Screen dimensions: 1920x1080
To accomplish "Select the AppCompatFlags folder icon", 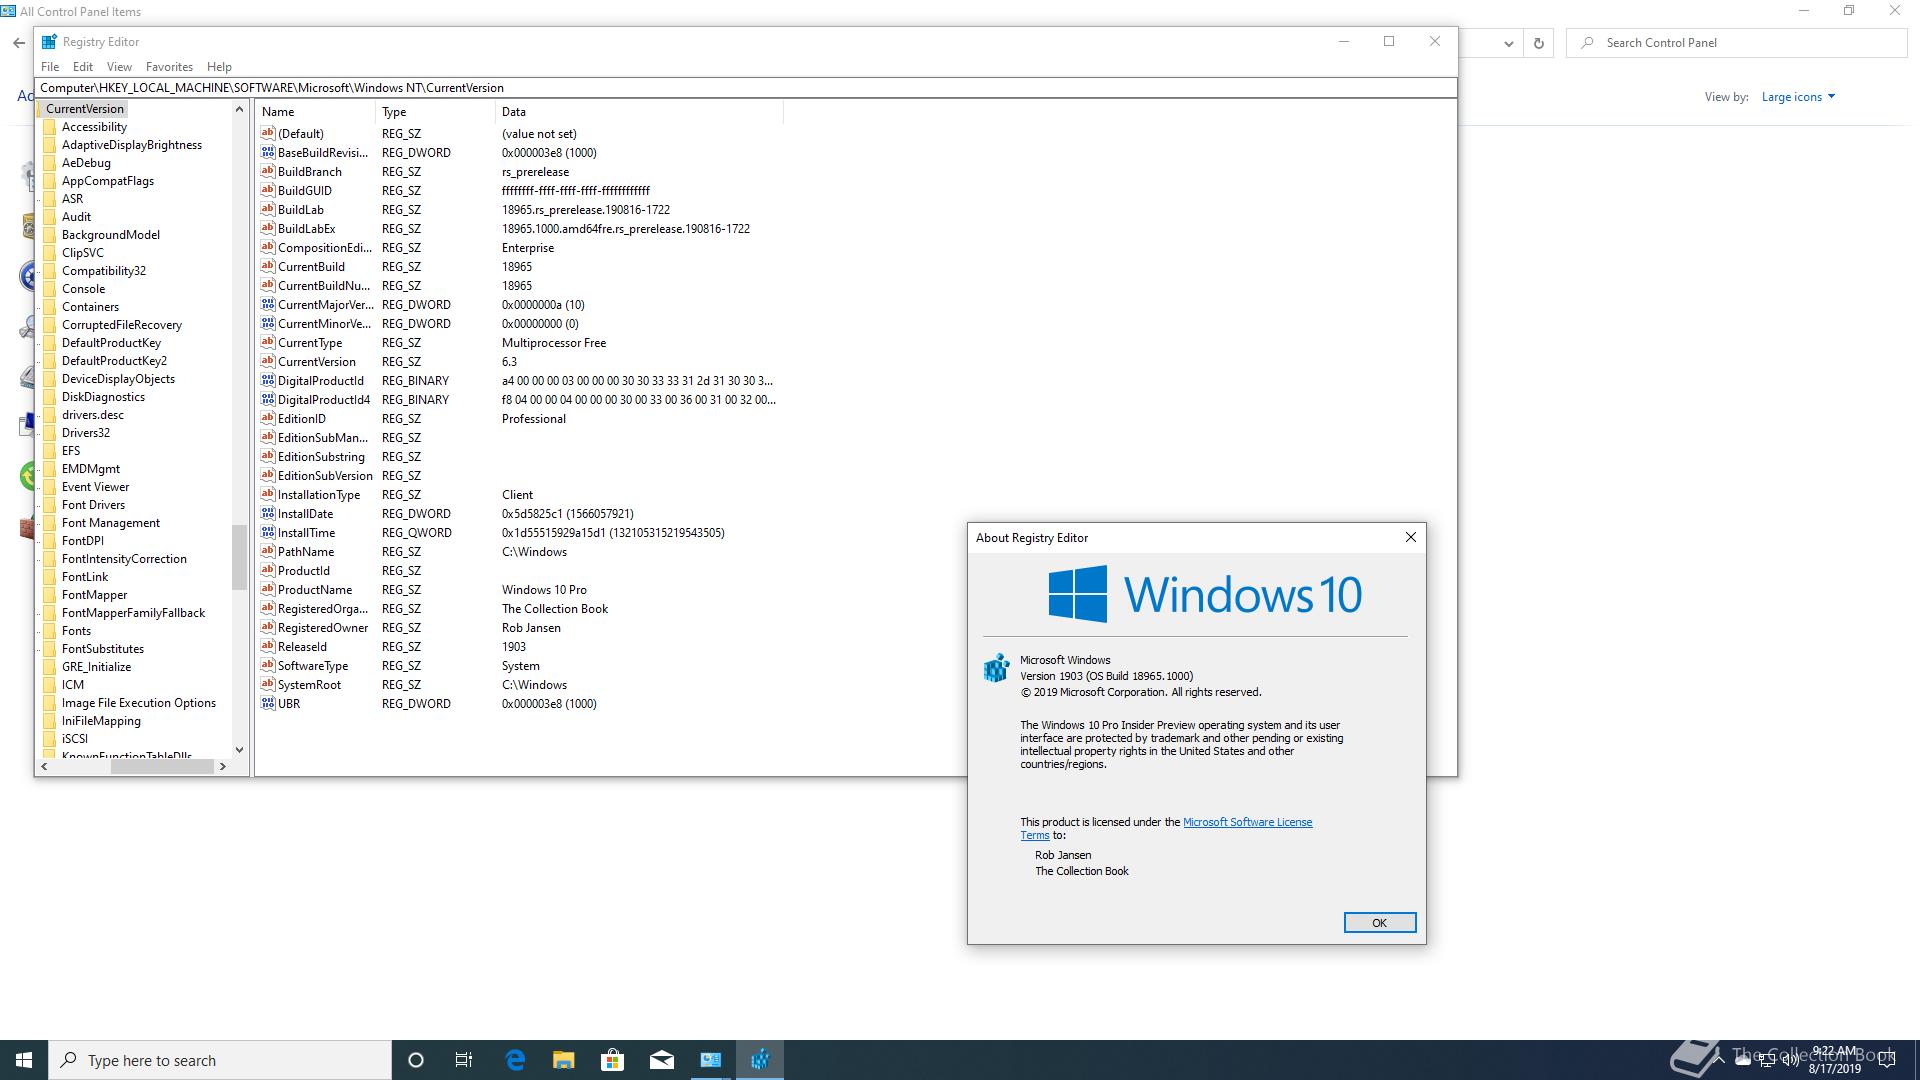I will point(50,181).
